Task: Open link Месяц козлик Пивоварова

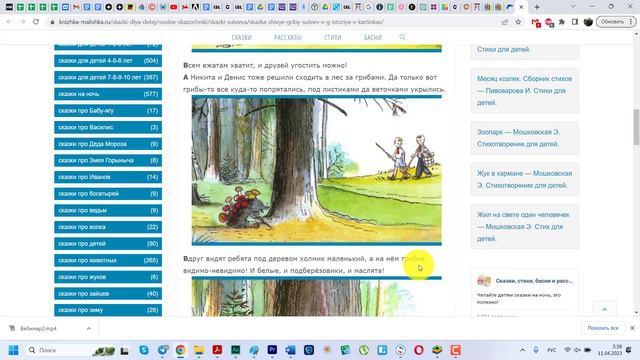Action: coord(524,91)
